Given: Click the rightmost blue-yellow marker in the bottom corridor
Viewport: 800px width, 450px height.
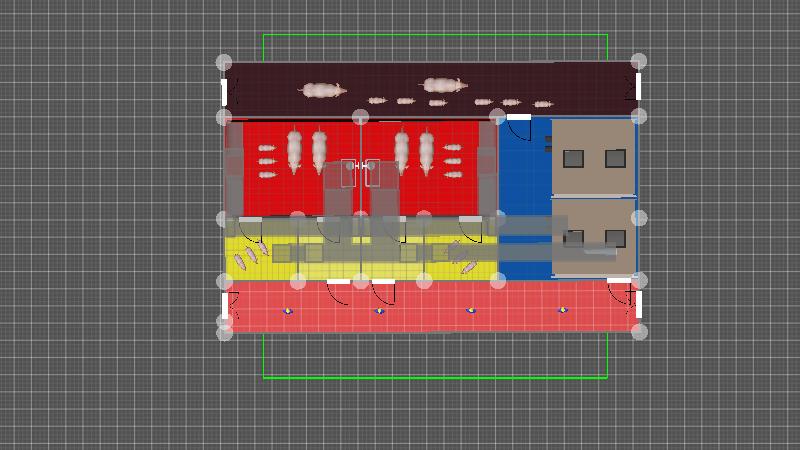Looking at the screenshot, I should coord(562,310).
